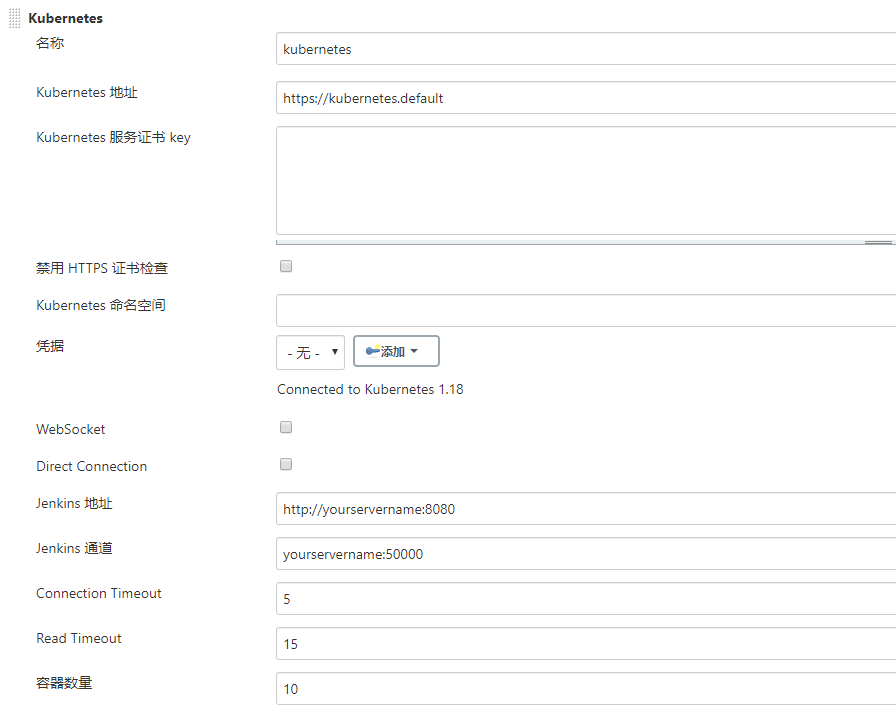Click the Kubernetes 服务证书 key text area
Screen dimensions: 896x709
586,181
